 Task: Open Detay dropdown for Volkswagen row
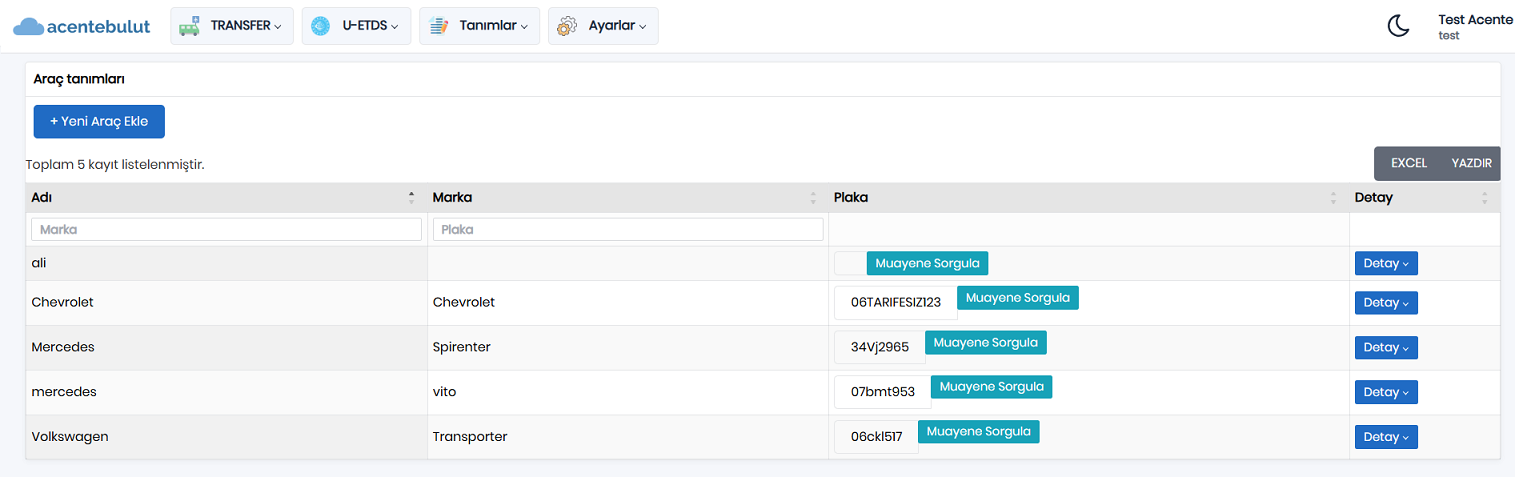click(x=1386, y=437)
